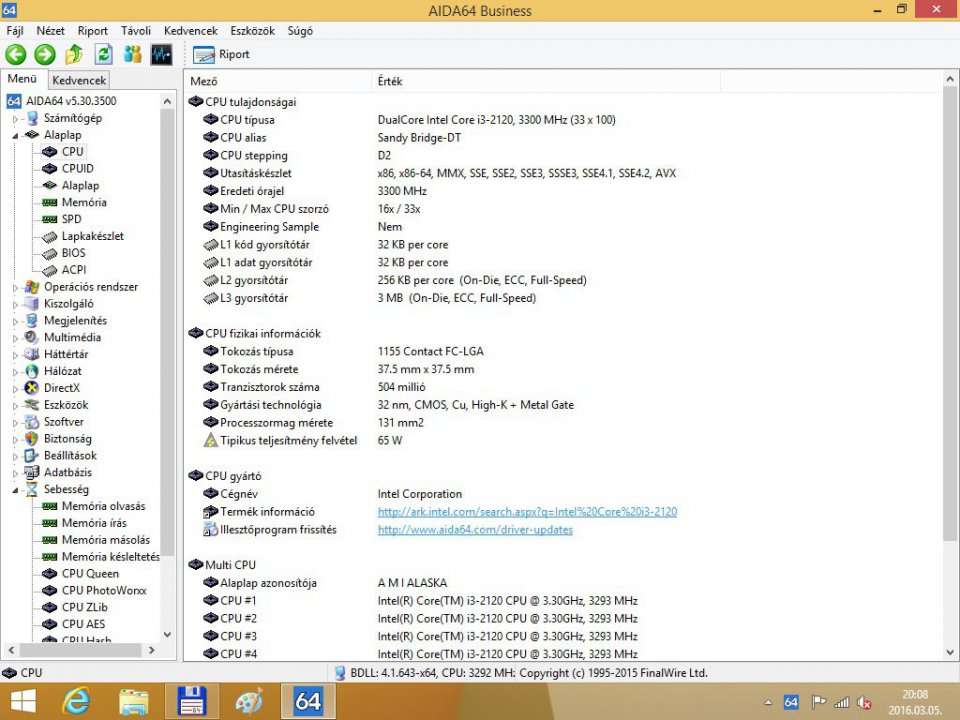Open the remote users toolbar icon
Viewport: 960px width, 720px height.
[x=132, y=54]
